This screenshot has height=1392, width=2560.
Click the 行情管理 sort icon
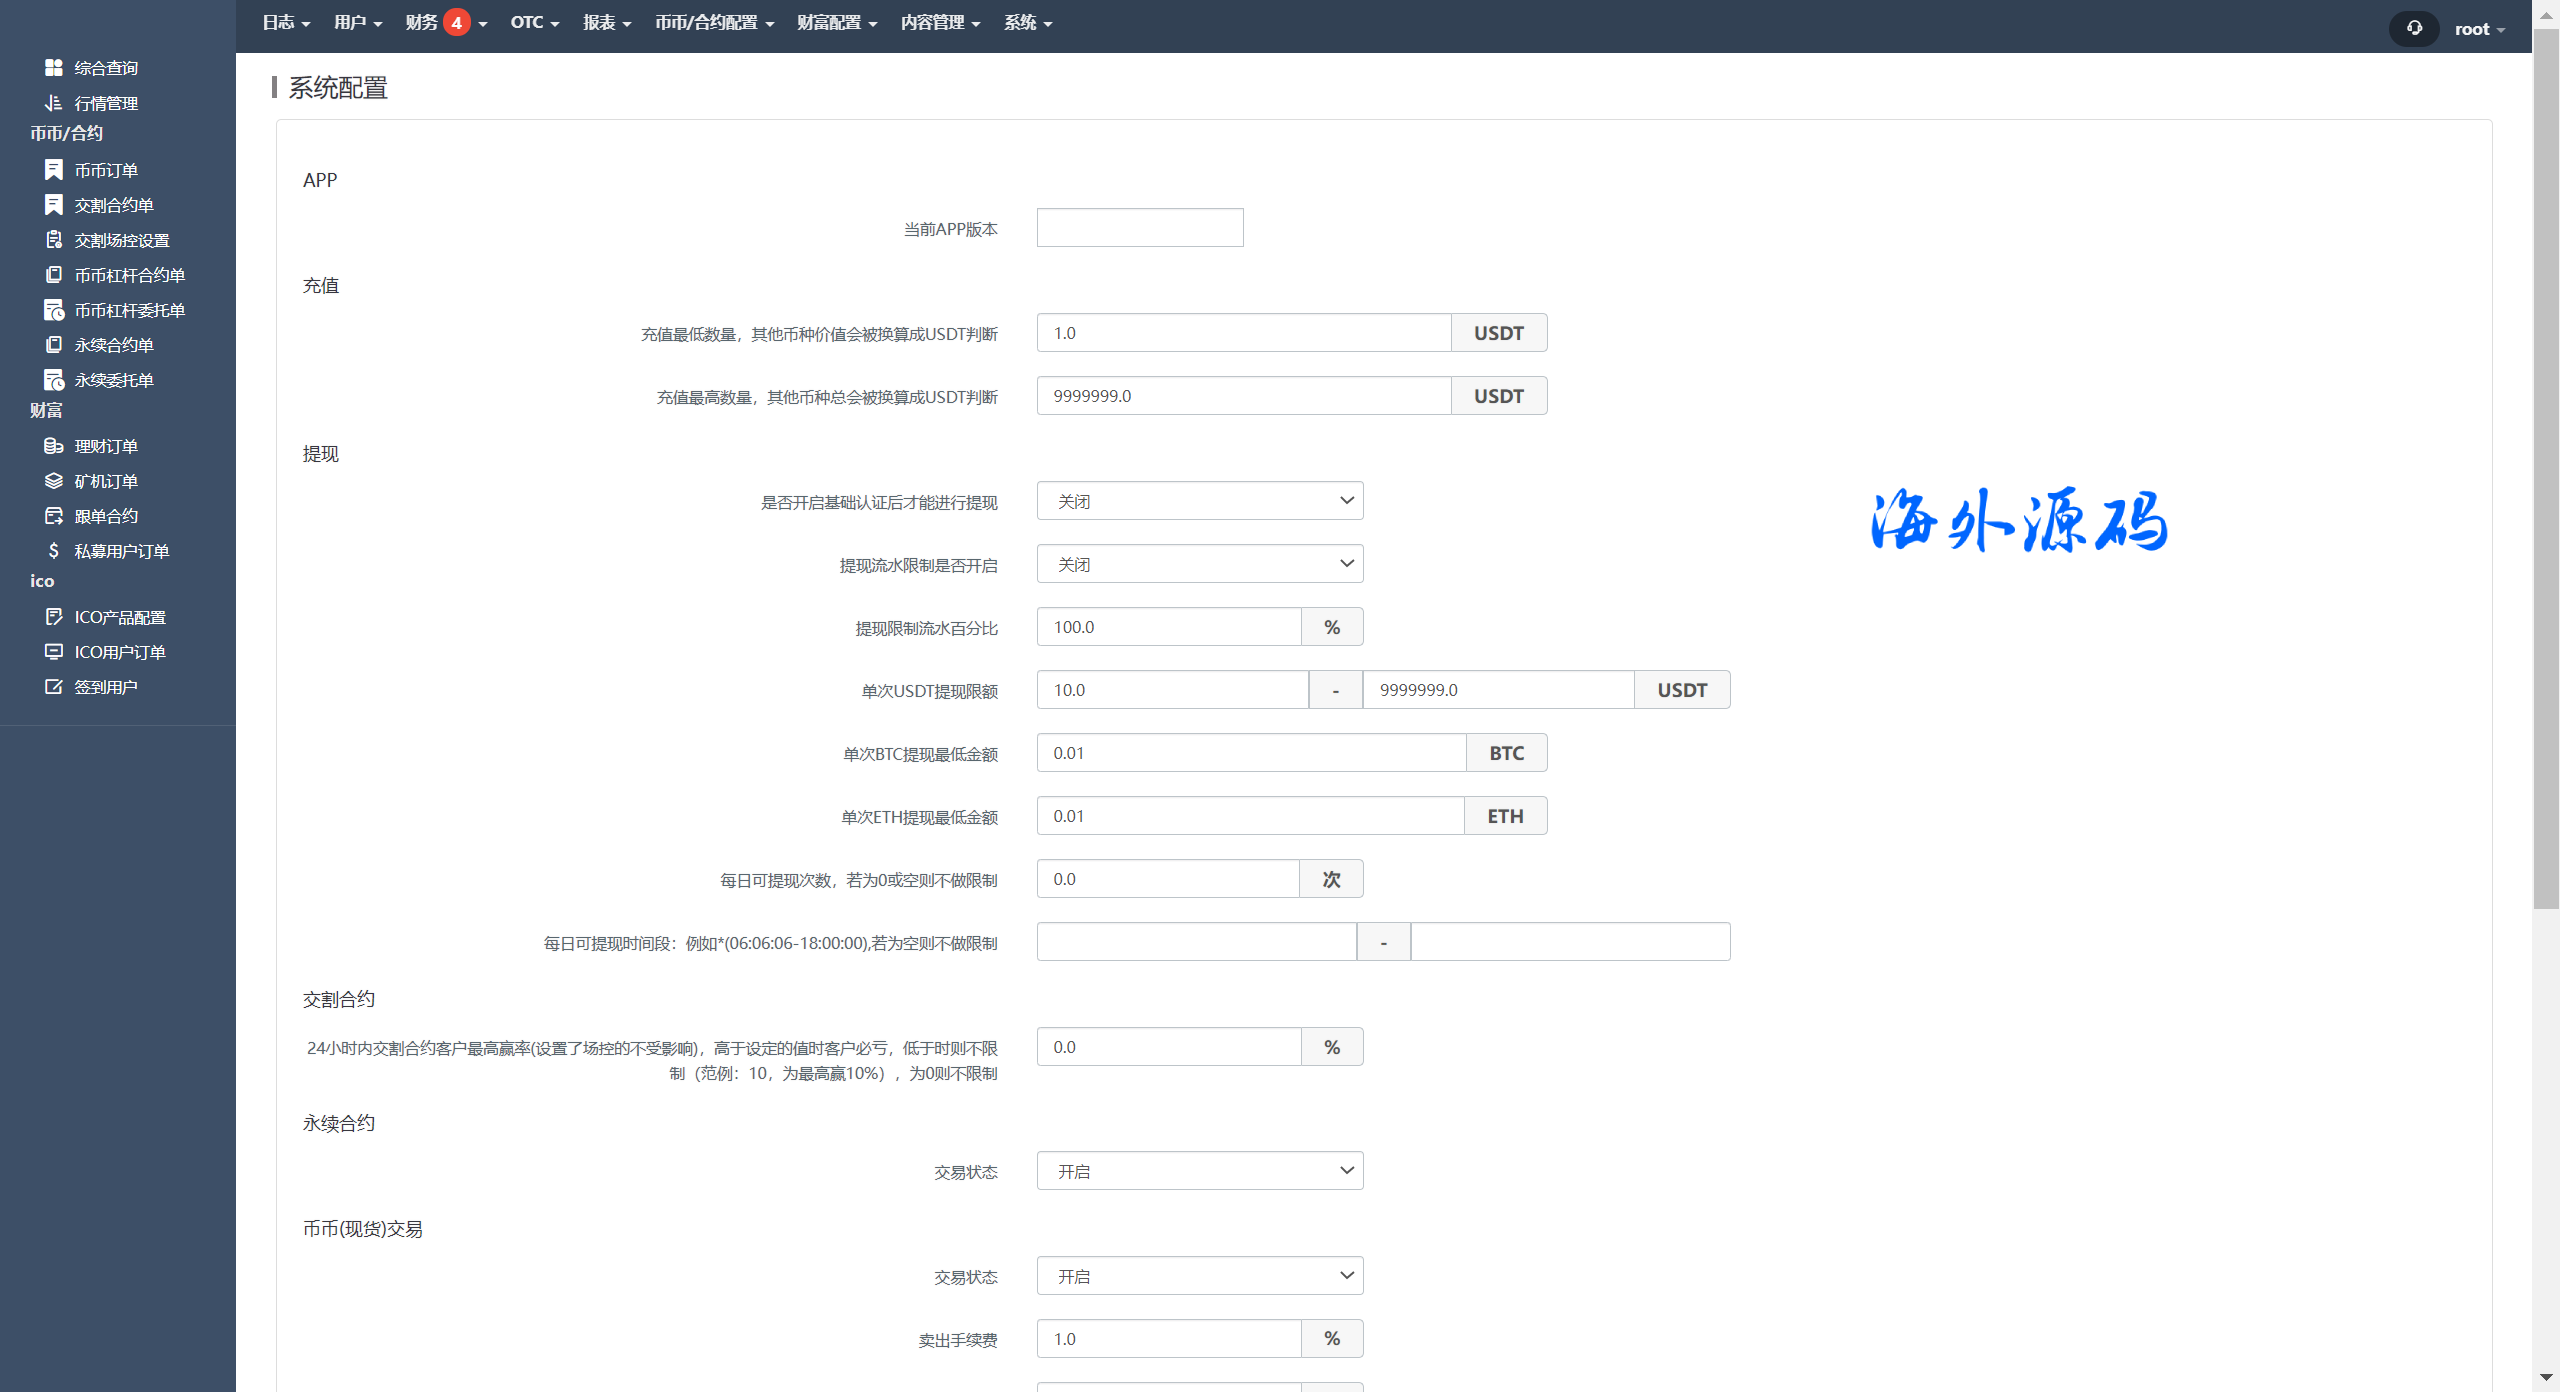pyautogui.click(x=54, y=102)
